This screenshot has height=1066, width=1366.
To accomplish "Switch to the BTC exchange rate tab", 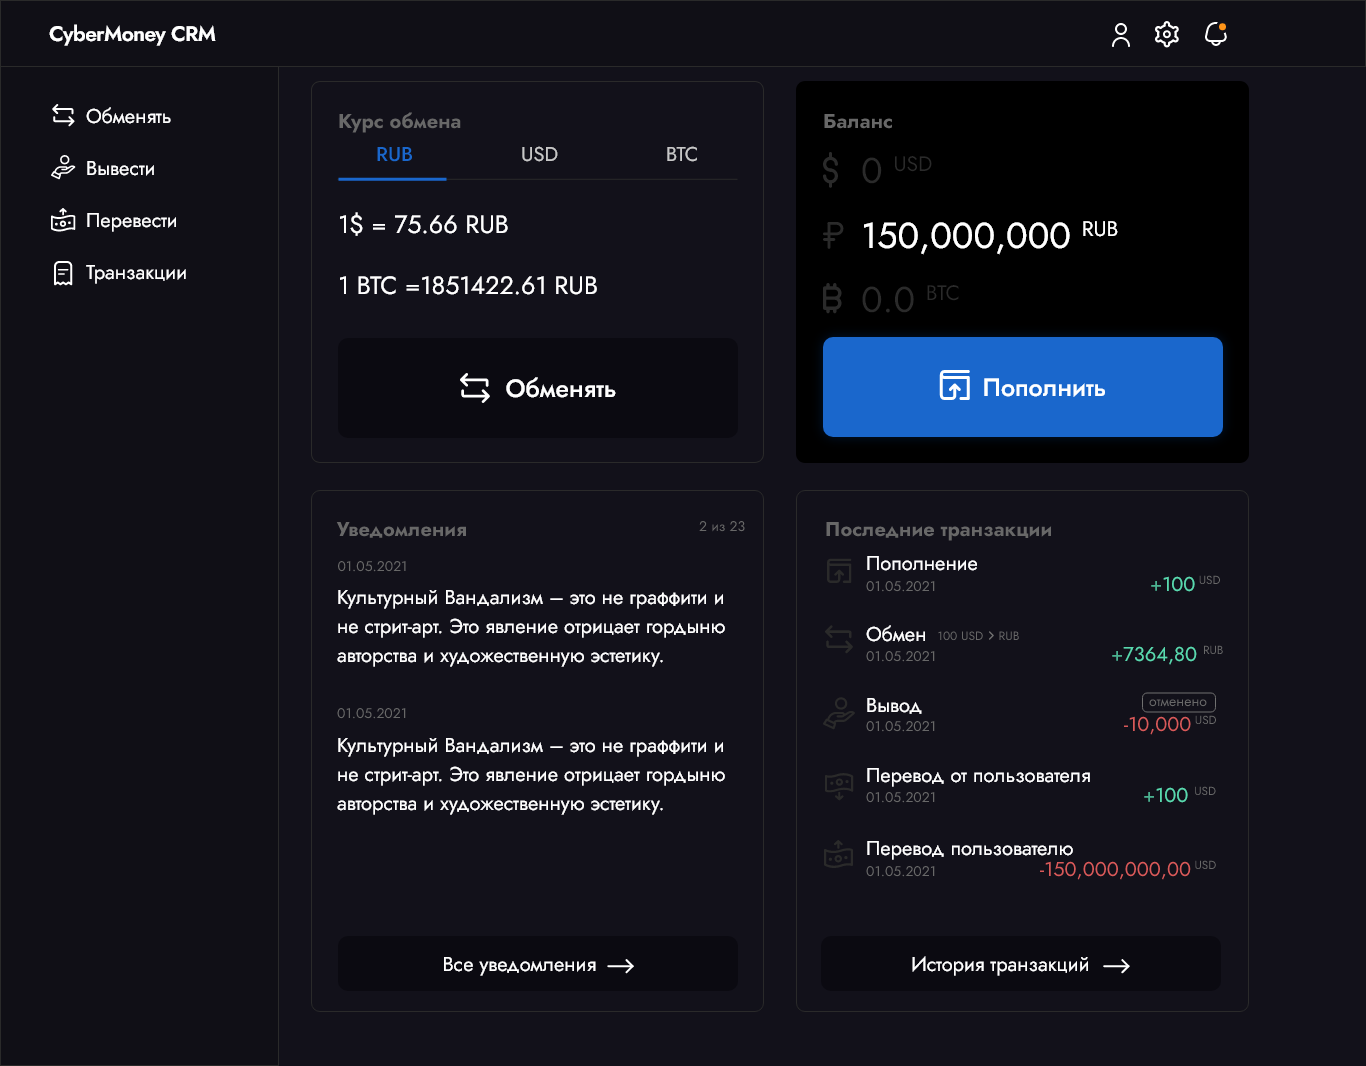I will tap(681, 154).
